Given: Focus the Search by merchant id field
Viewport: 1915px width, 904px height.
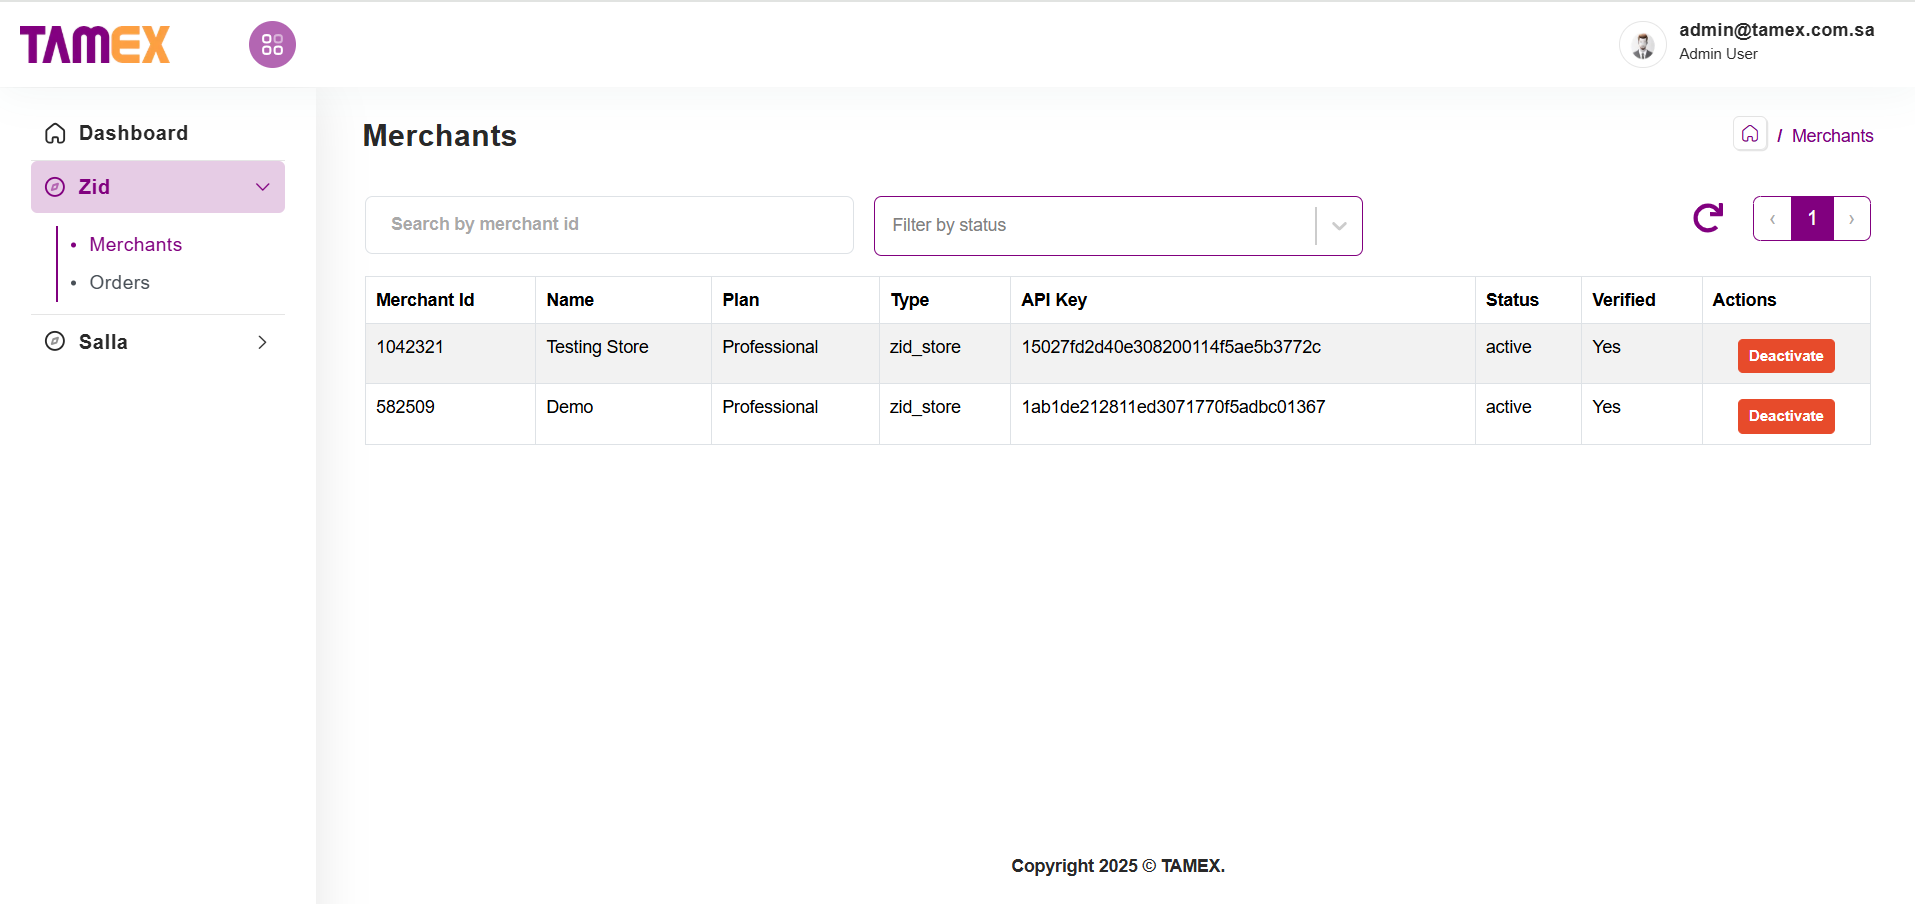Looking at the screenshot, I should [609, 225].
